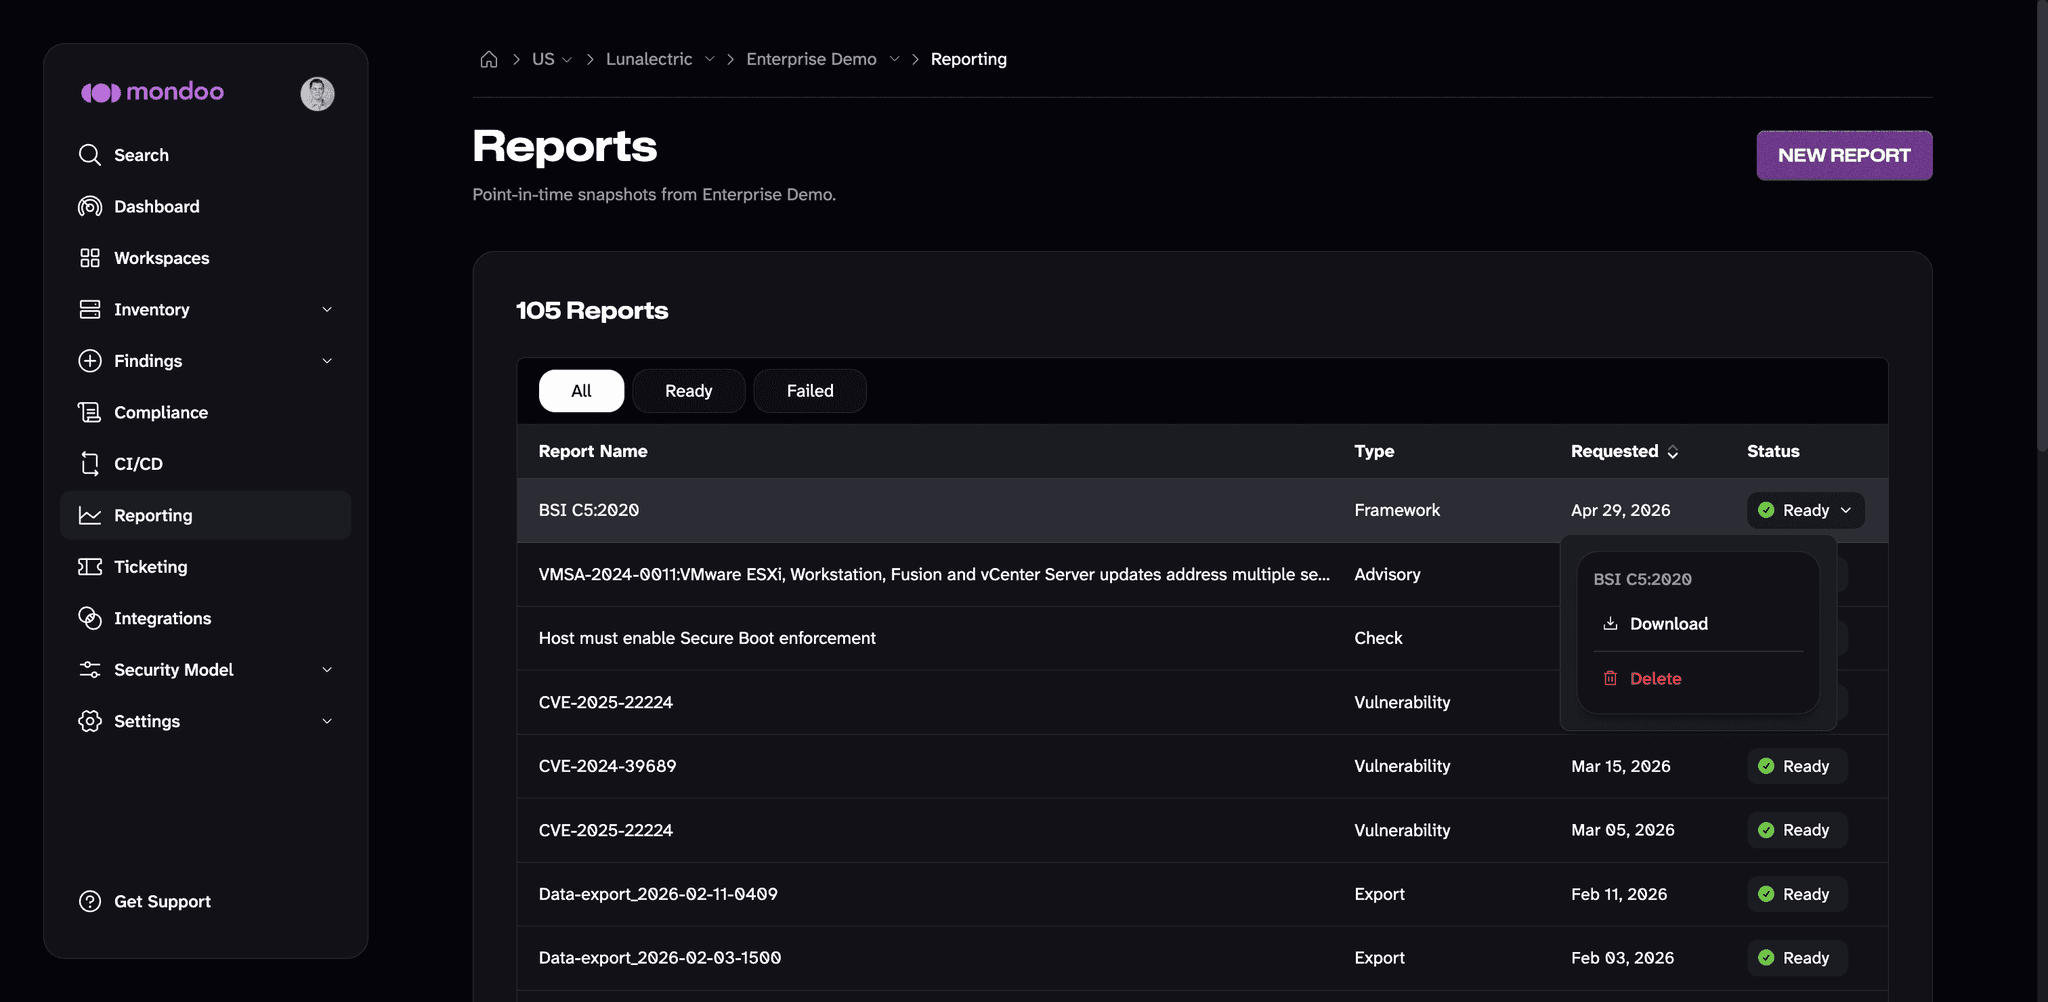Click the Reporting breadcrumb item
Viewport: 2048px width, 1002px height.
pos(968,59)
